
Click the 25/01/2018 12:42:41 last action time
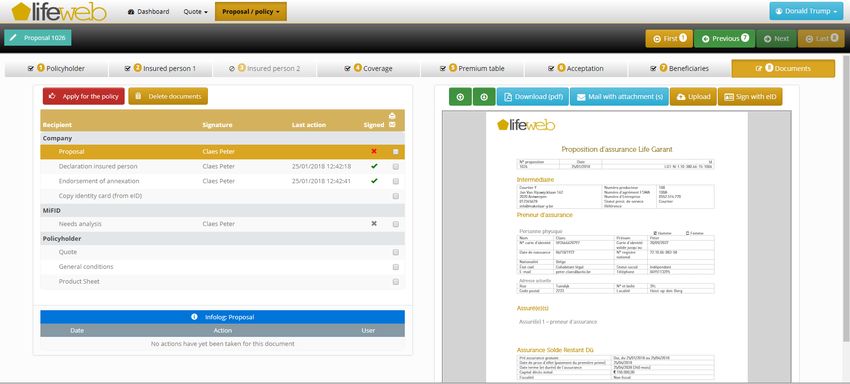(321, 181)
